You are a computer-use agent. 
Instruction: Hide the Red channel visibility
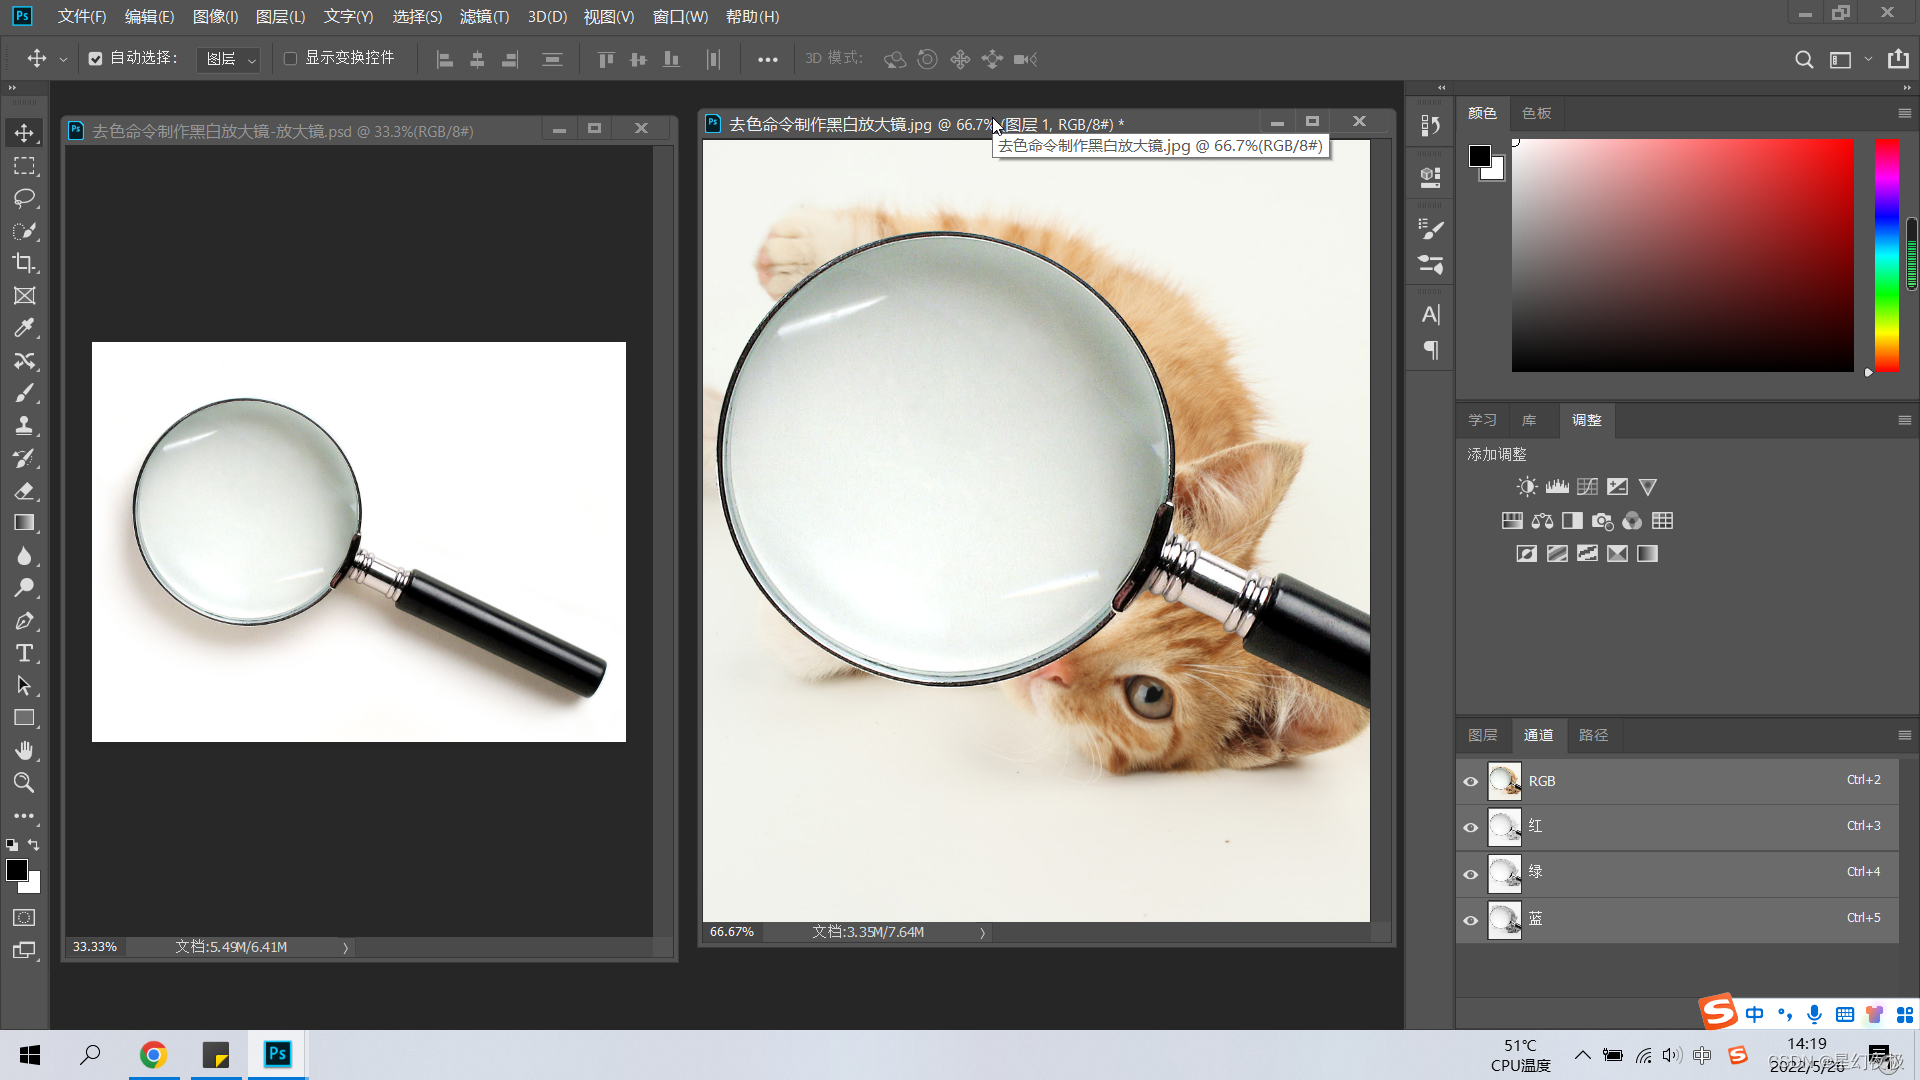1470,827
